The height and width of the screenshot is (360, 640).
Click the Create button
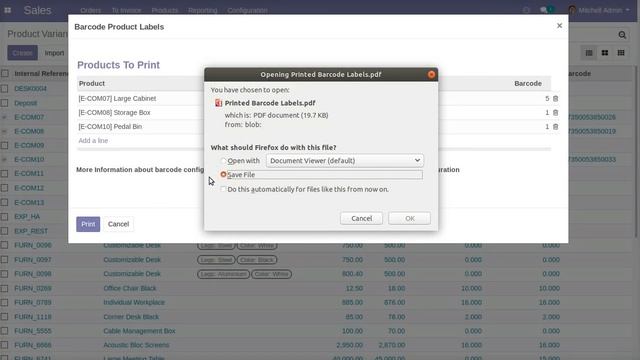(22, 53)
